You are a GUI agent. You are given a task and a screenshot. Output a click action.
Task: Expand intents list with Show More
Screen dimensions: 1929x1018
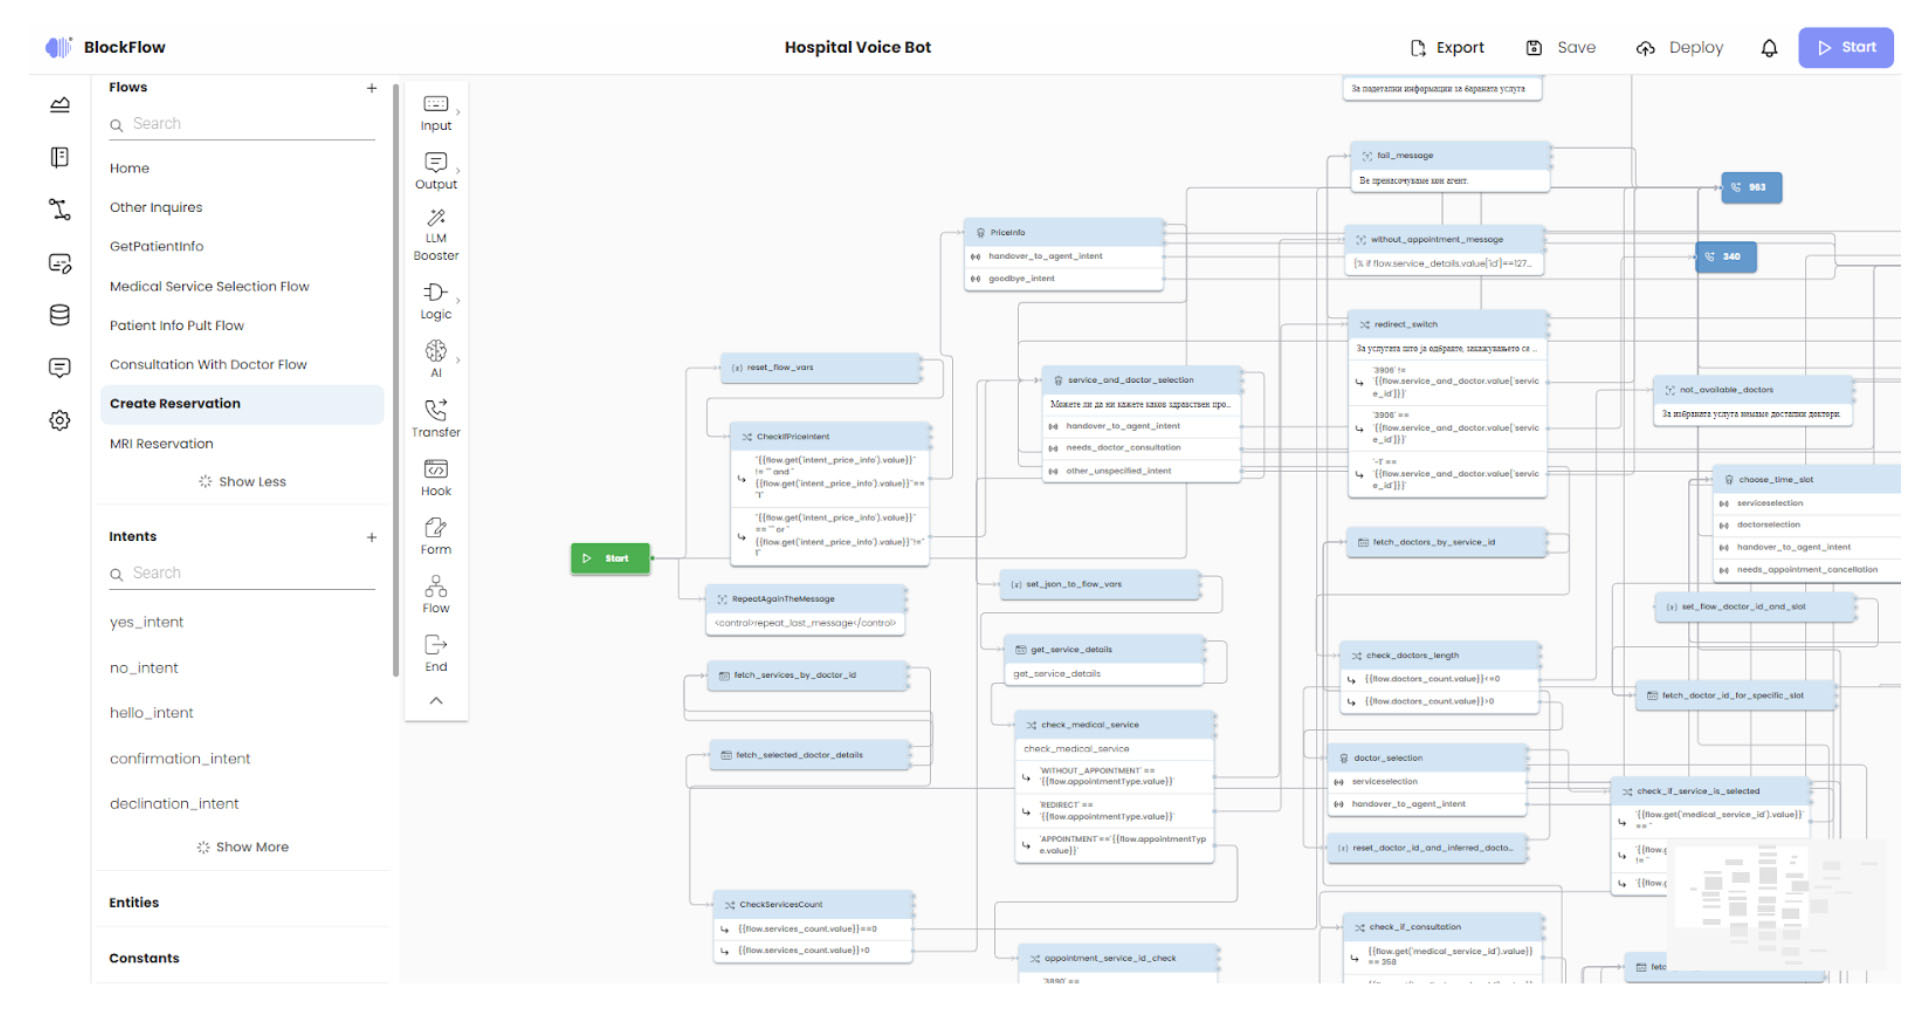pyautogui.click(x=242, y=847)
